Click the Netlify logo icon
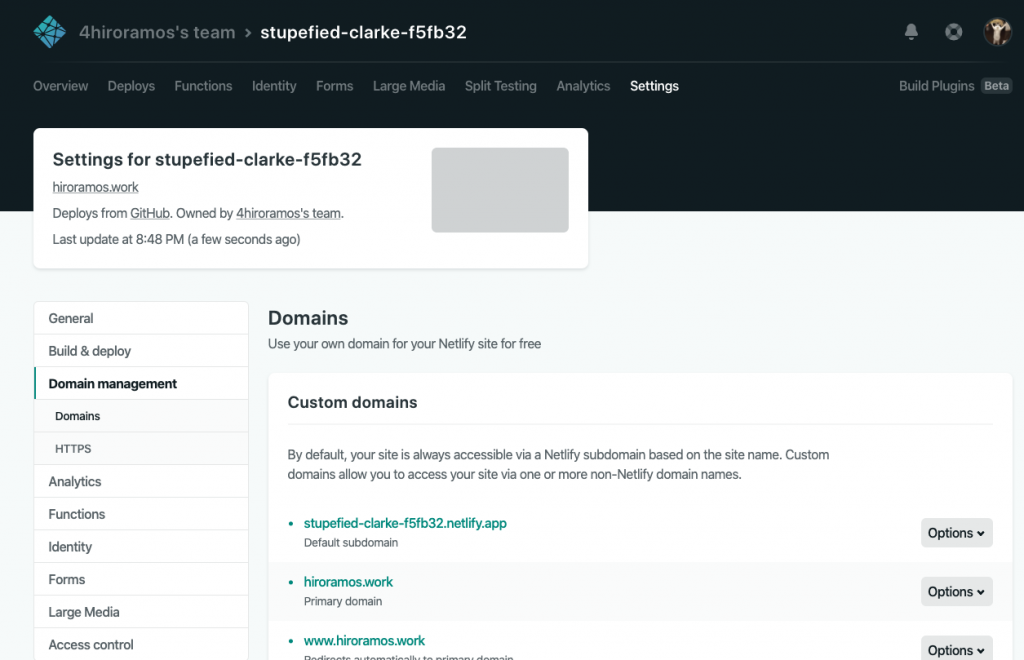The image size is (1024, 660). click(50, 32)
